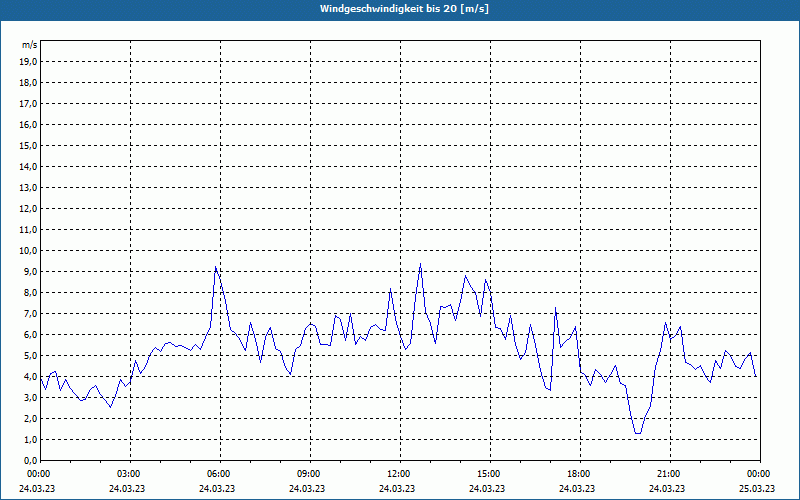Screen dimensions: 800x500
Task: Select the 09:00 time label
Action: point(310,474)
